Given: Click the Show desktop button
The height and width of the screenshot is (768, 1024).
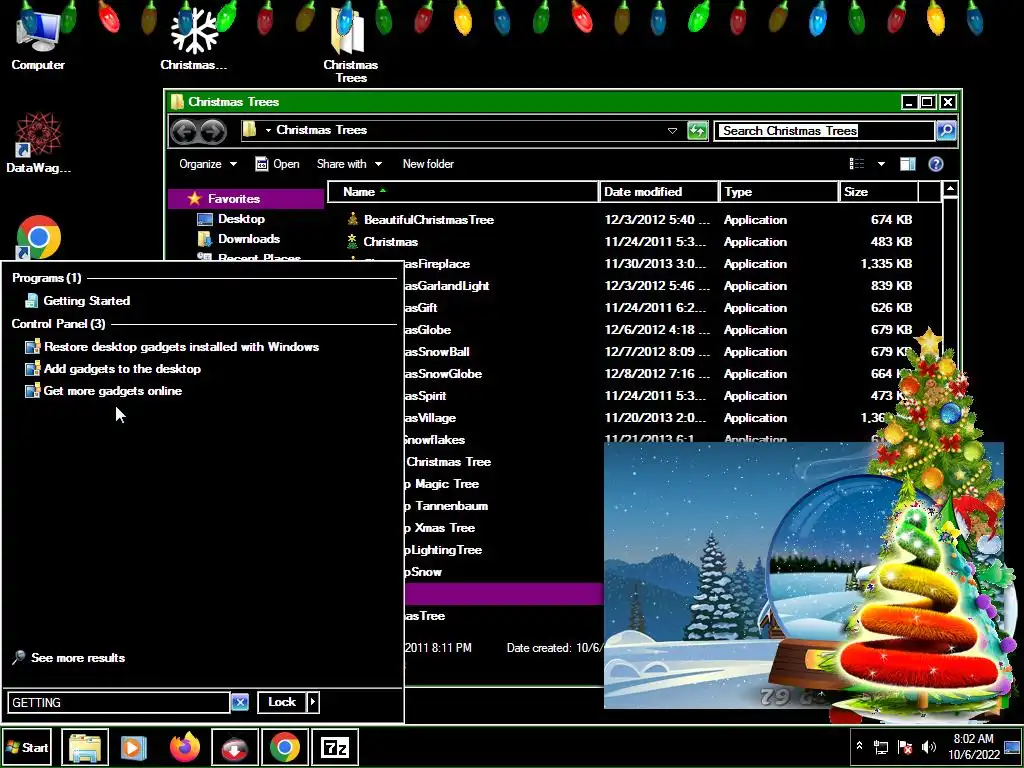Looking at the screenshot, I should click(1013, 747).
